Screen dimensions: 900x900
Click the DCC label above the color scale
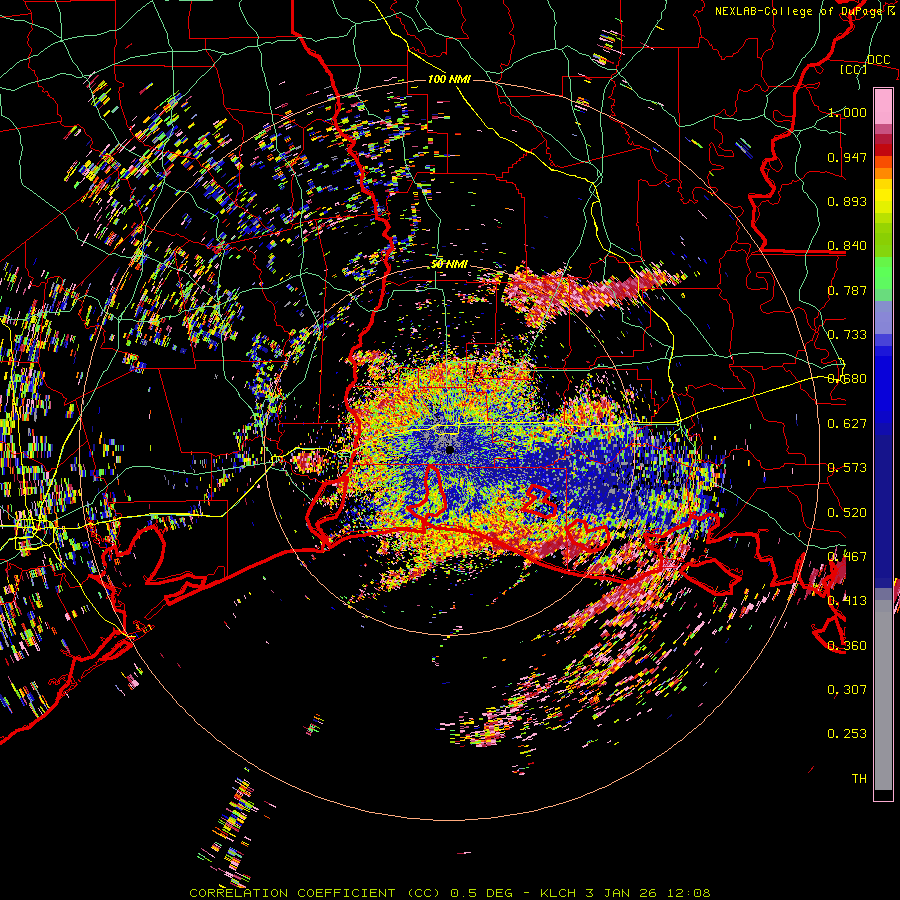point(878,59)
